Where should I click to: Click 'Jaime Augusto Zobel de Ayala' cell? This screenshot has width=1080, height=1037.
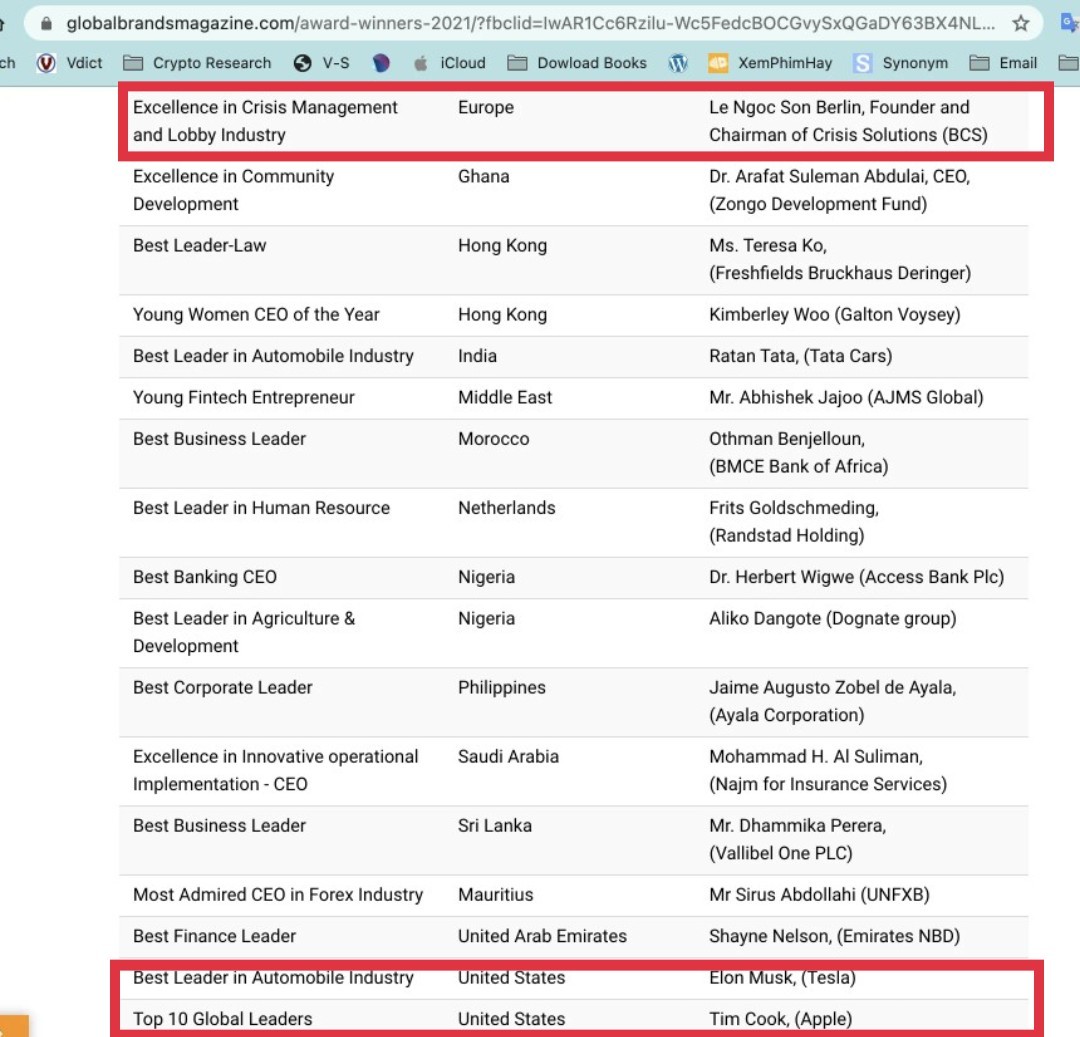click(x=832, y=701)
